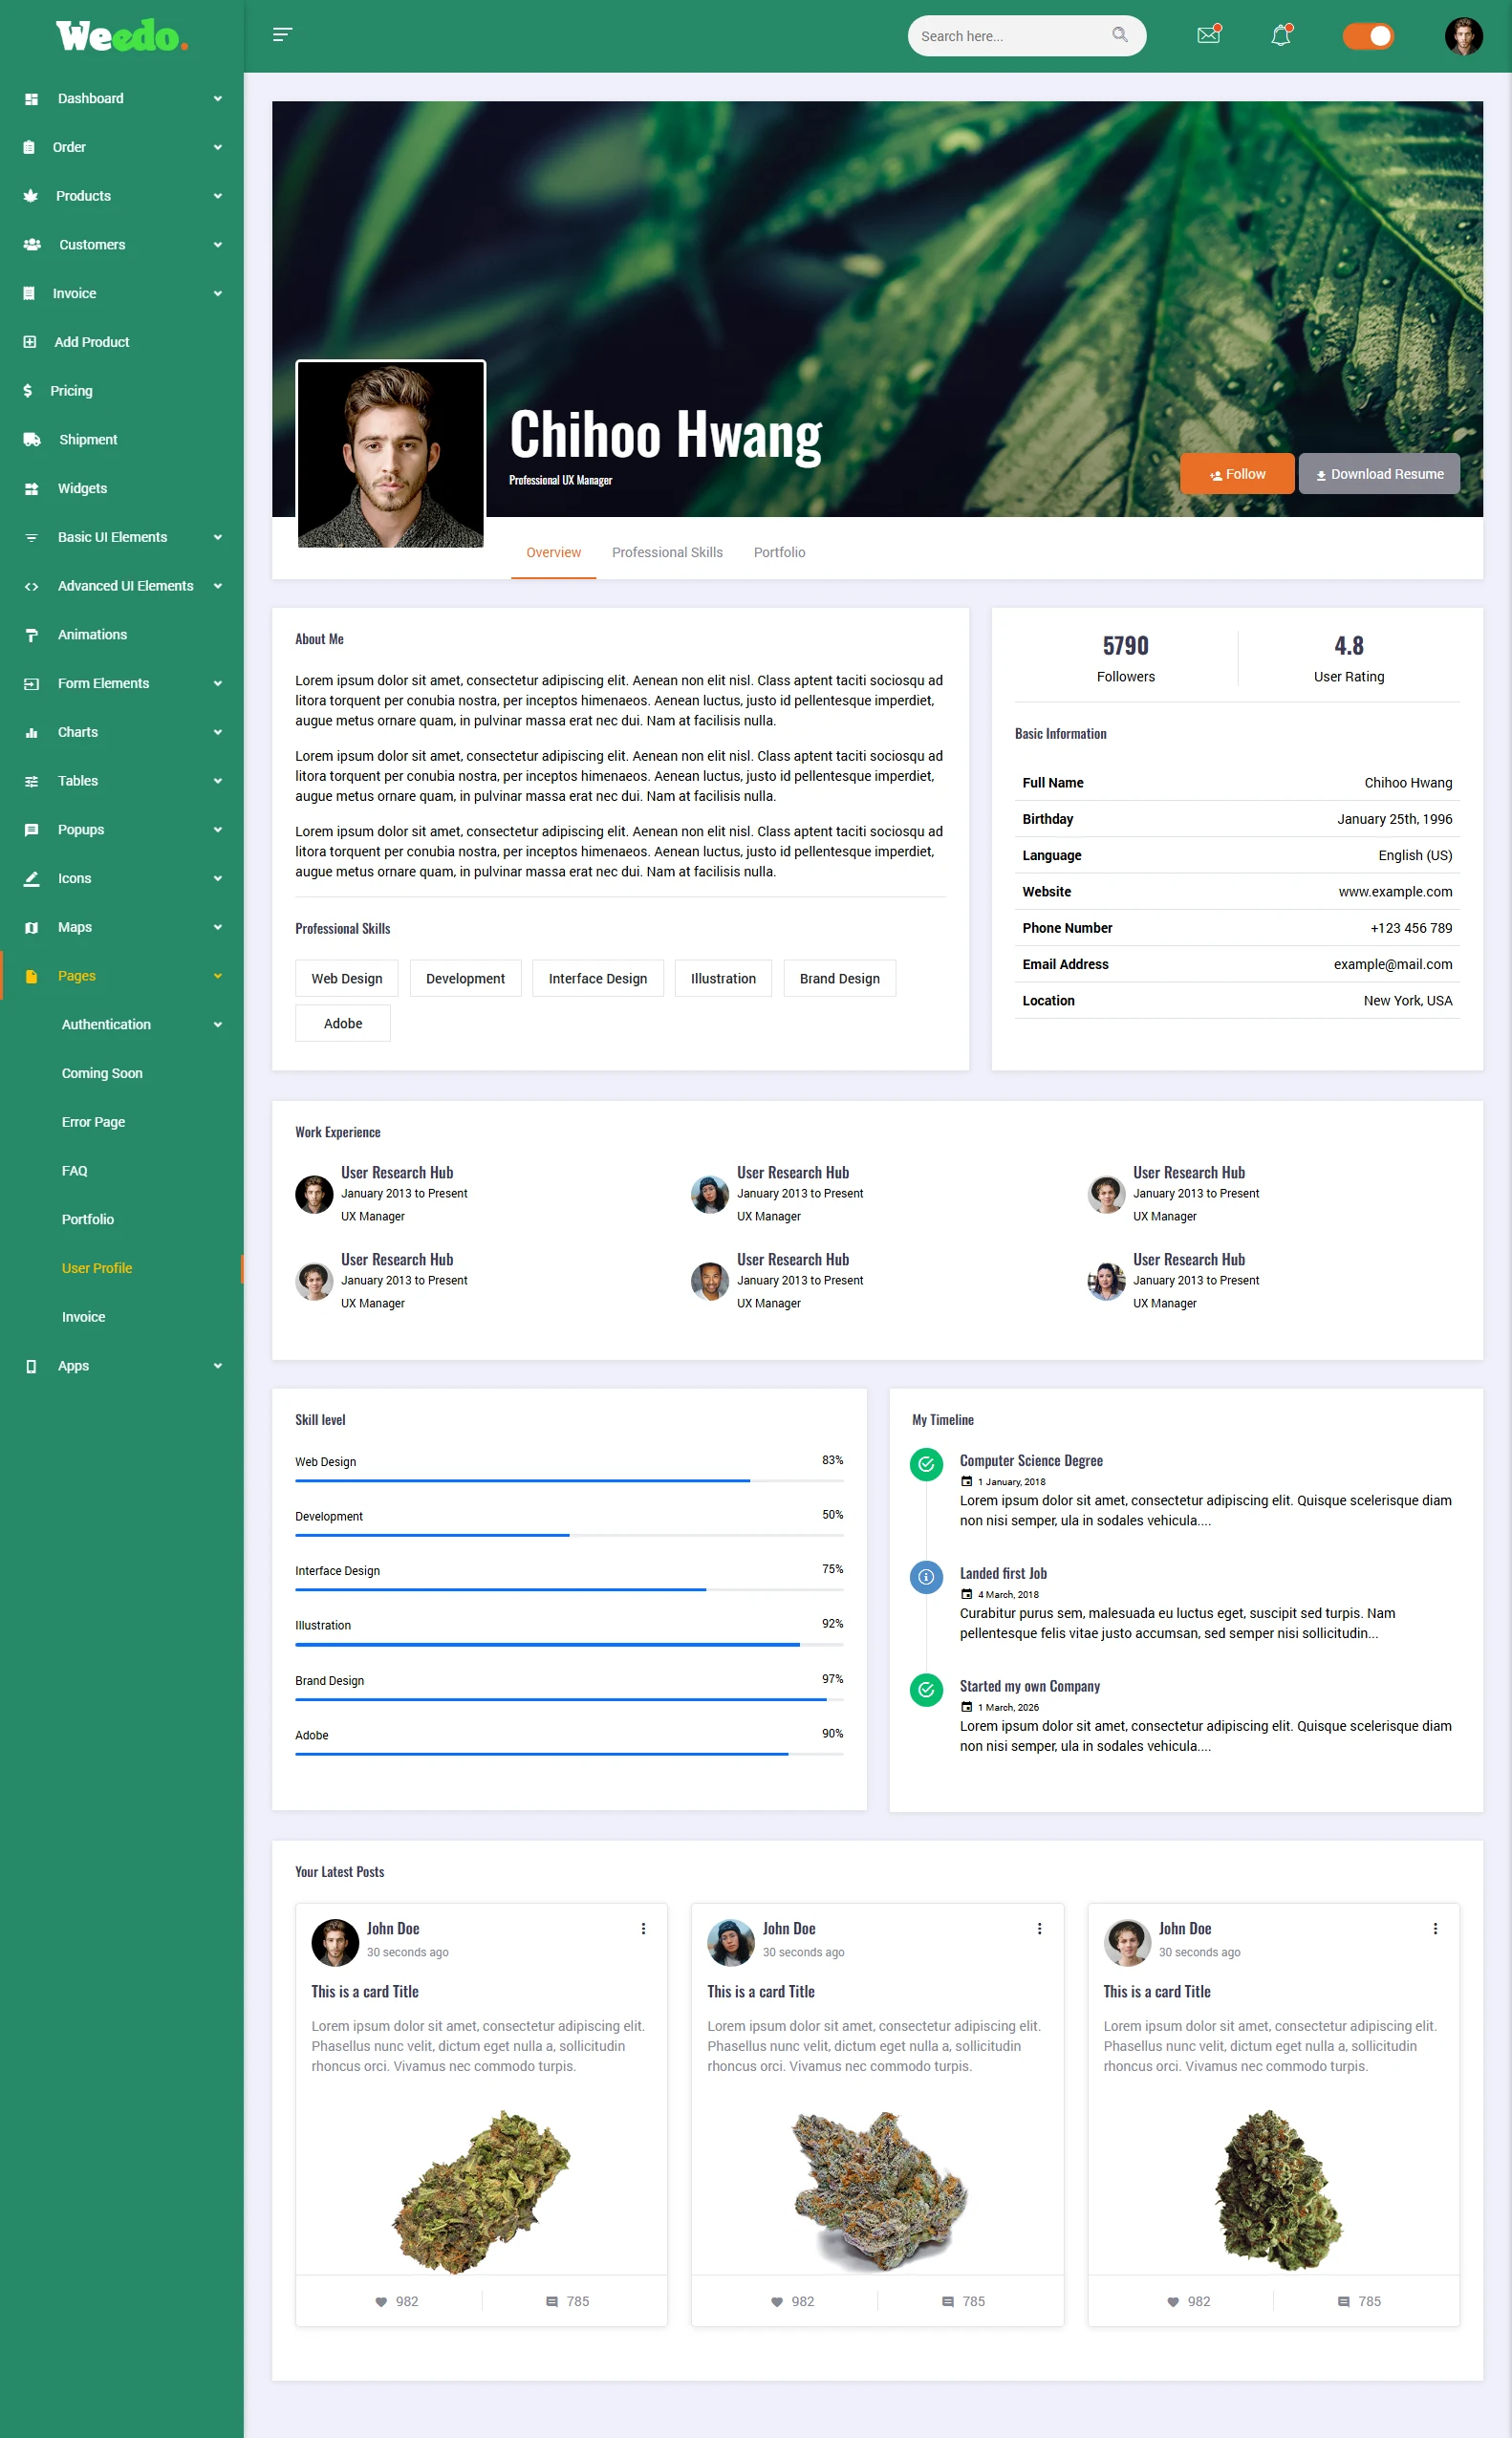Expand the Customers menu chevron
Image resolution: width=1512 pixels, height=2438 pixels.
click(x=218, y=245)
